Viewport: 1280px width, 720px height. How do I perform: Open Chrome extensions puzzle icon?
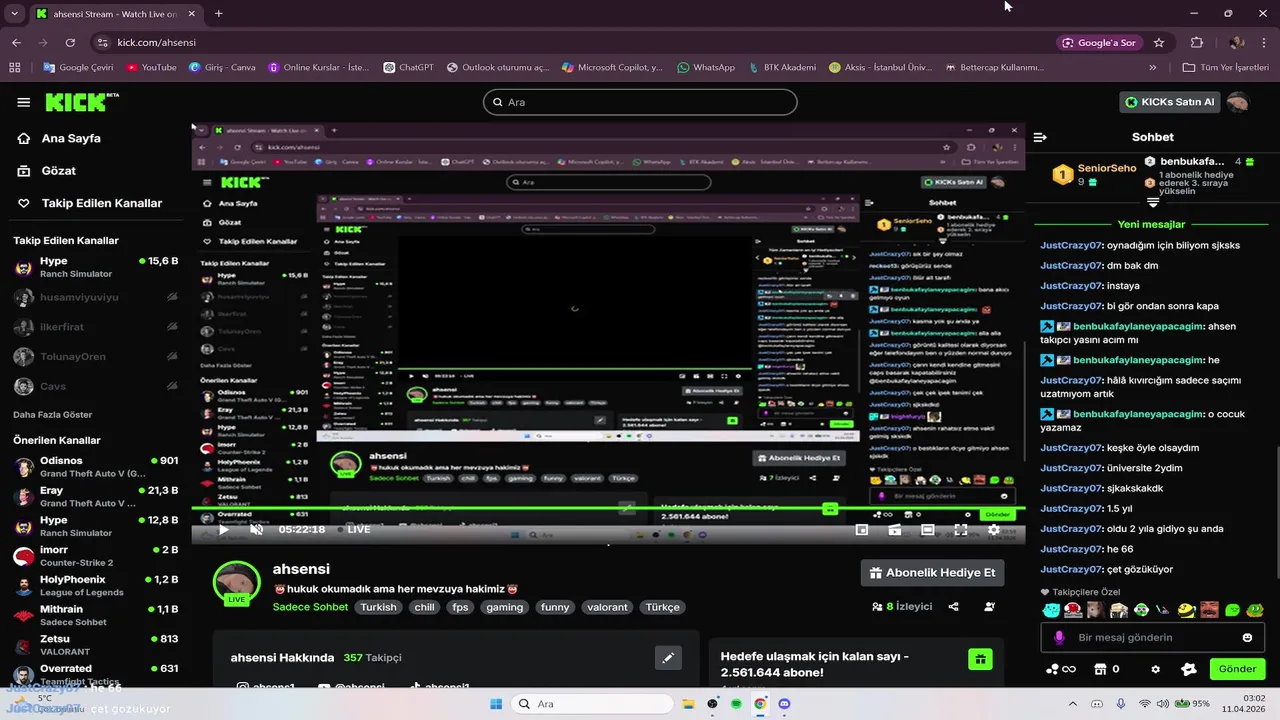pyautogui.click(x=1196, y=43)
